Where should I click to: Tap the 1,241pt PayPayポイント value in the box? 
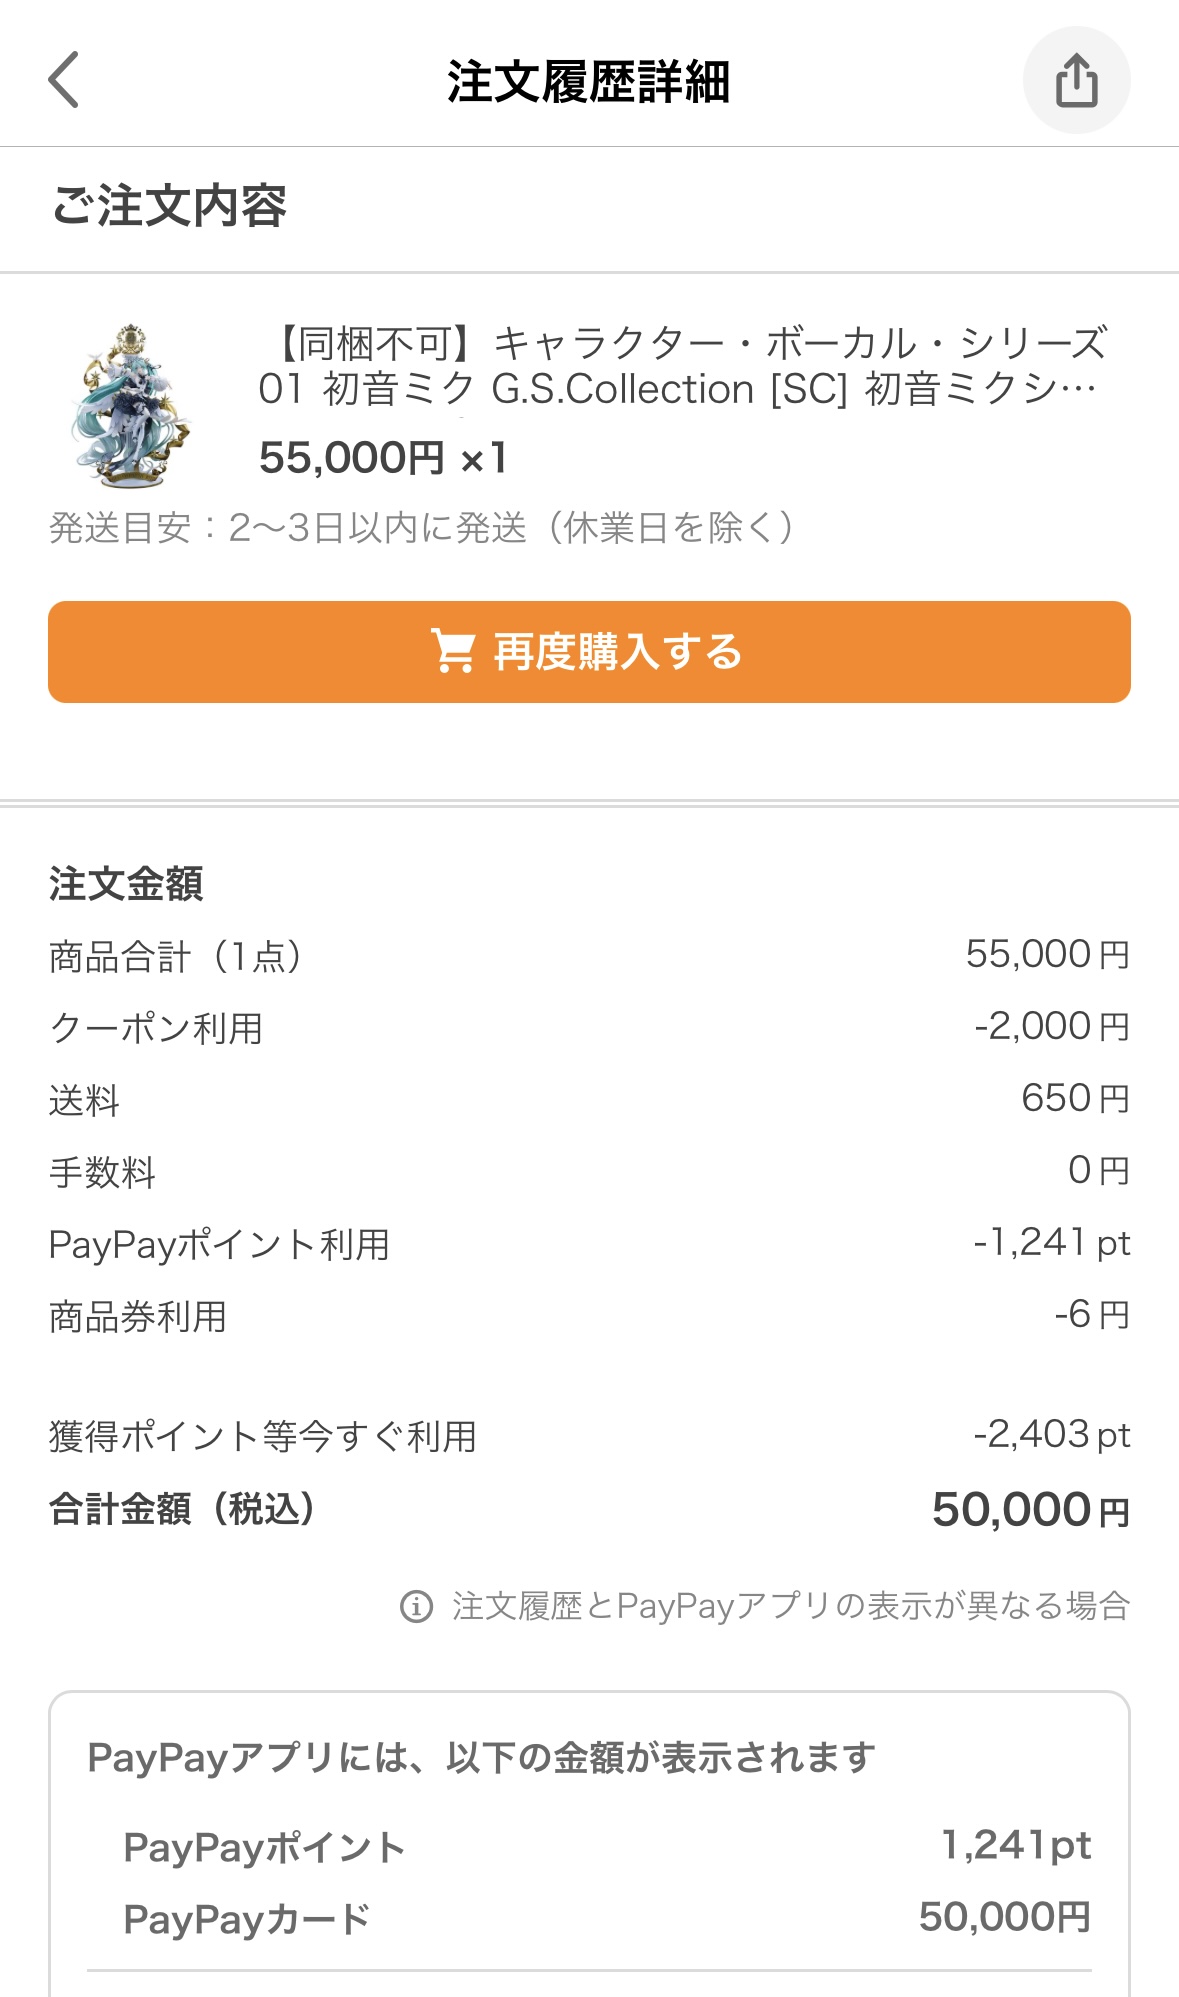tap(1016, 1846)
